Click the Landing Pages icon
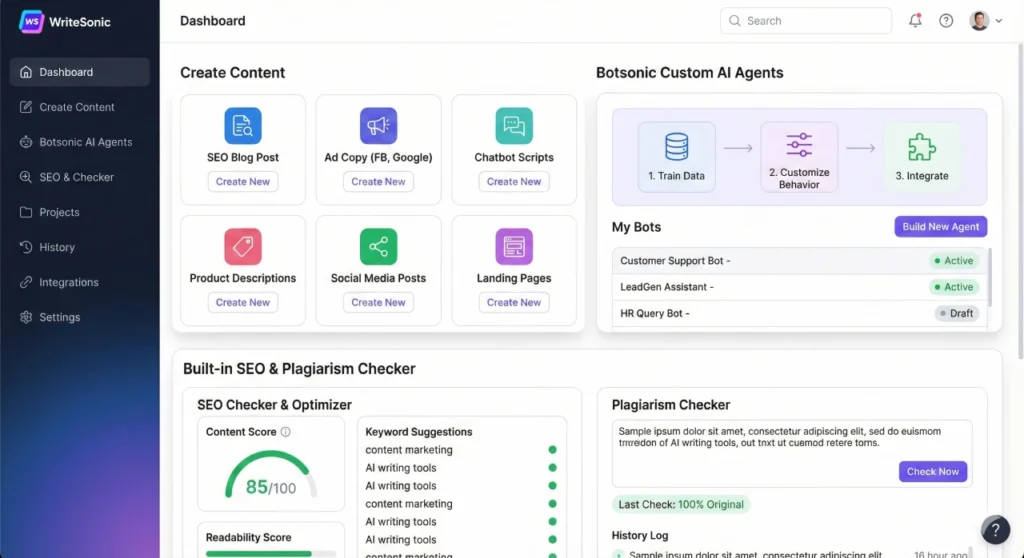 (514, 246)
